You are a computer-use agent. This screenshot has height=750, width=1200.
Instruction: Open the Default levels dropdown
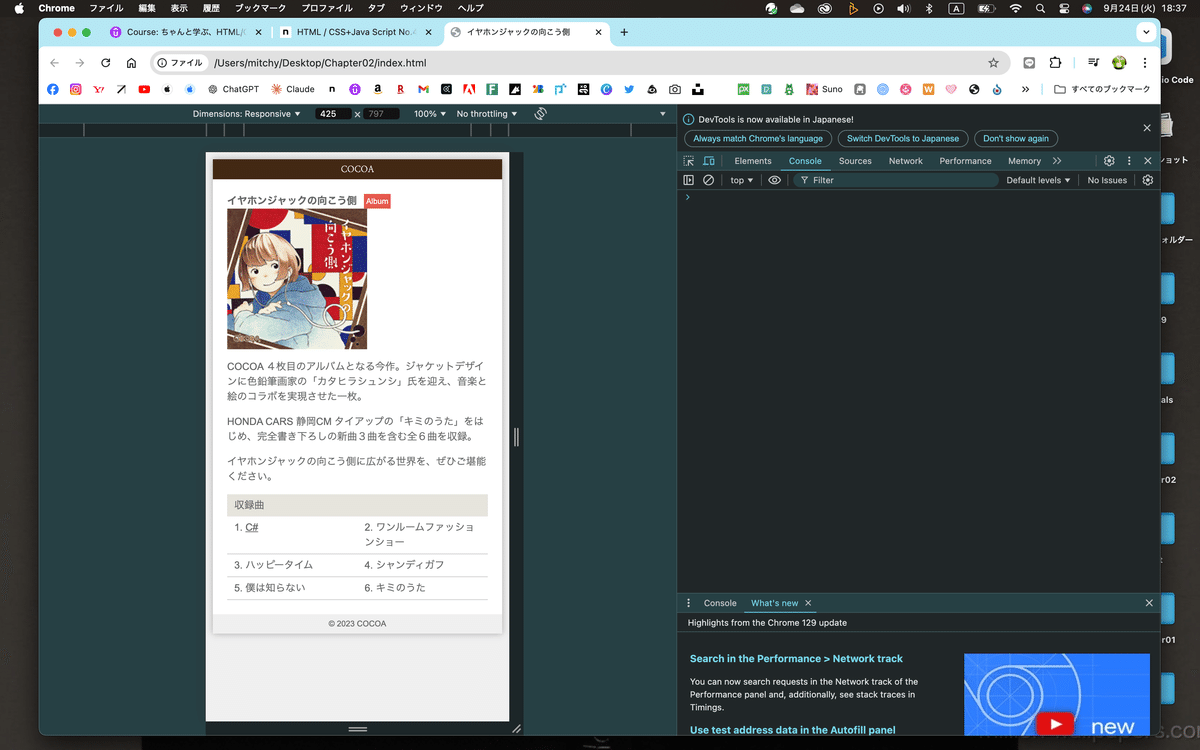pyautogui.click(x=1036, y=180)
